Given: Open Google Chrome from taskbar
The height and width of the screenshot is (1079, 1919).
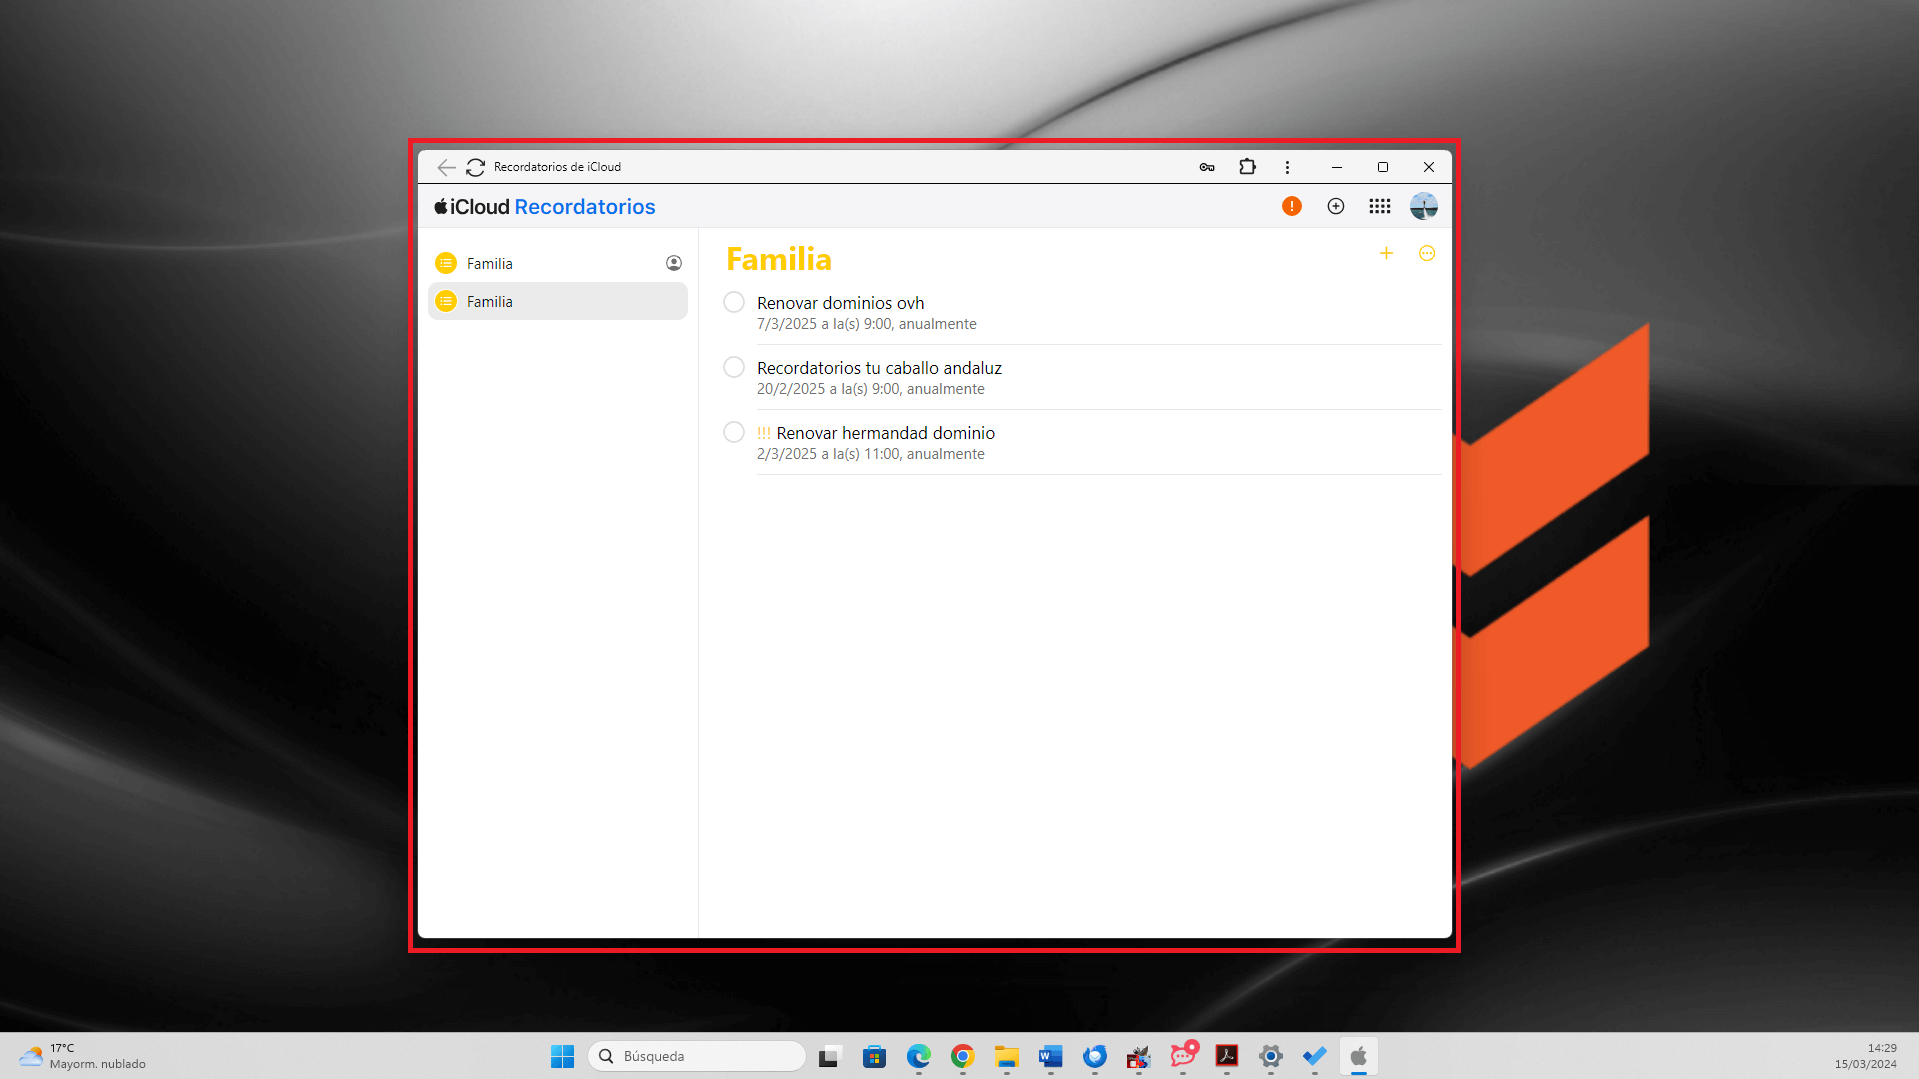Looking at the screenshot, I should tap(962, 1056).
